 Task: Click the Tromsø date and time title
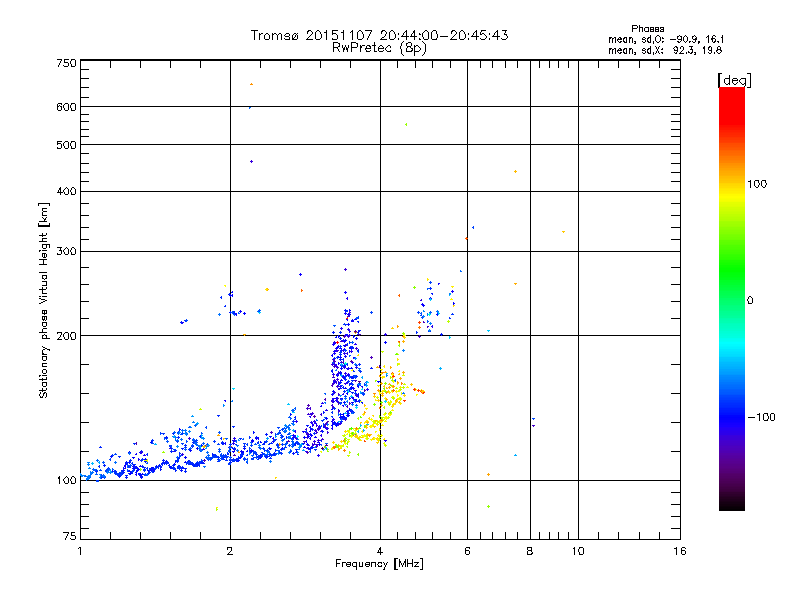tap(379, 35)
